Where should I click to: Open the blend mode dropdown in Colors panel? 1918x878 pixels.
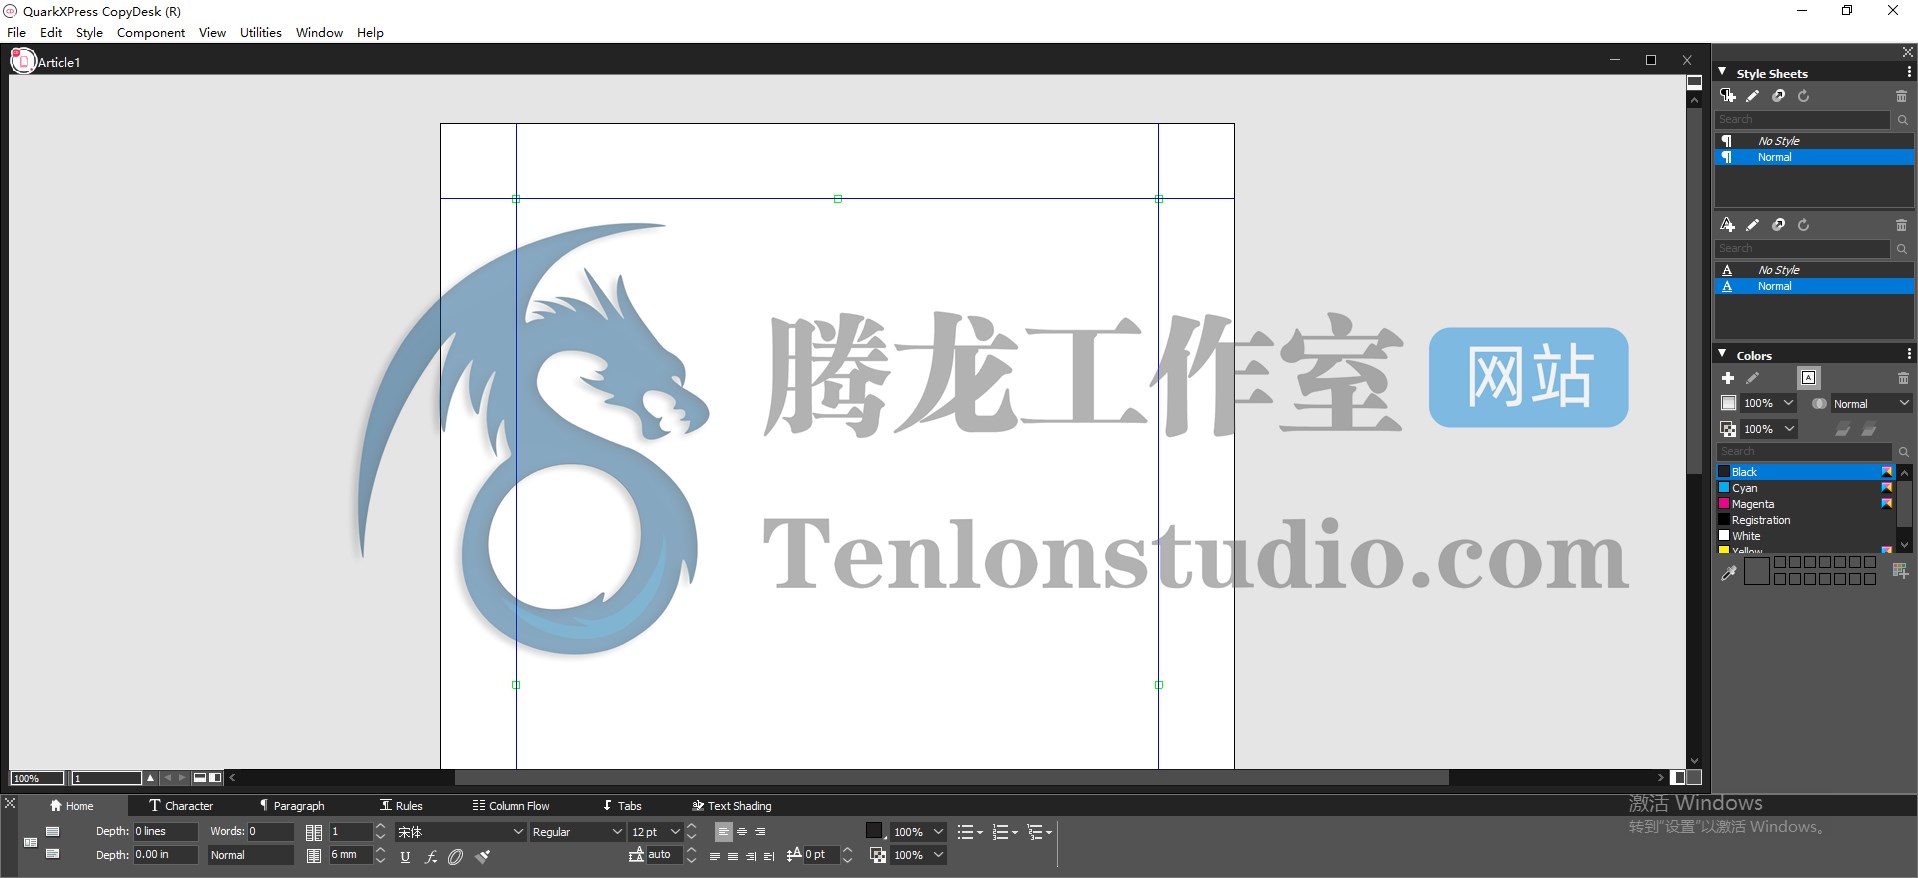(1871, 404)
